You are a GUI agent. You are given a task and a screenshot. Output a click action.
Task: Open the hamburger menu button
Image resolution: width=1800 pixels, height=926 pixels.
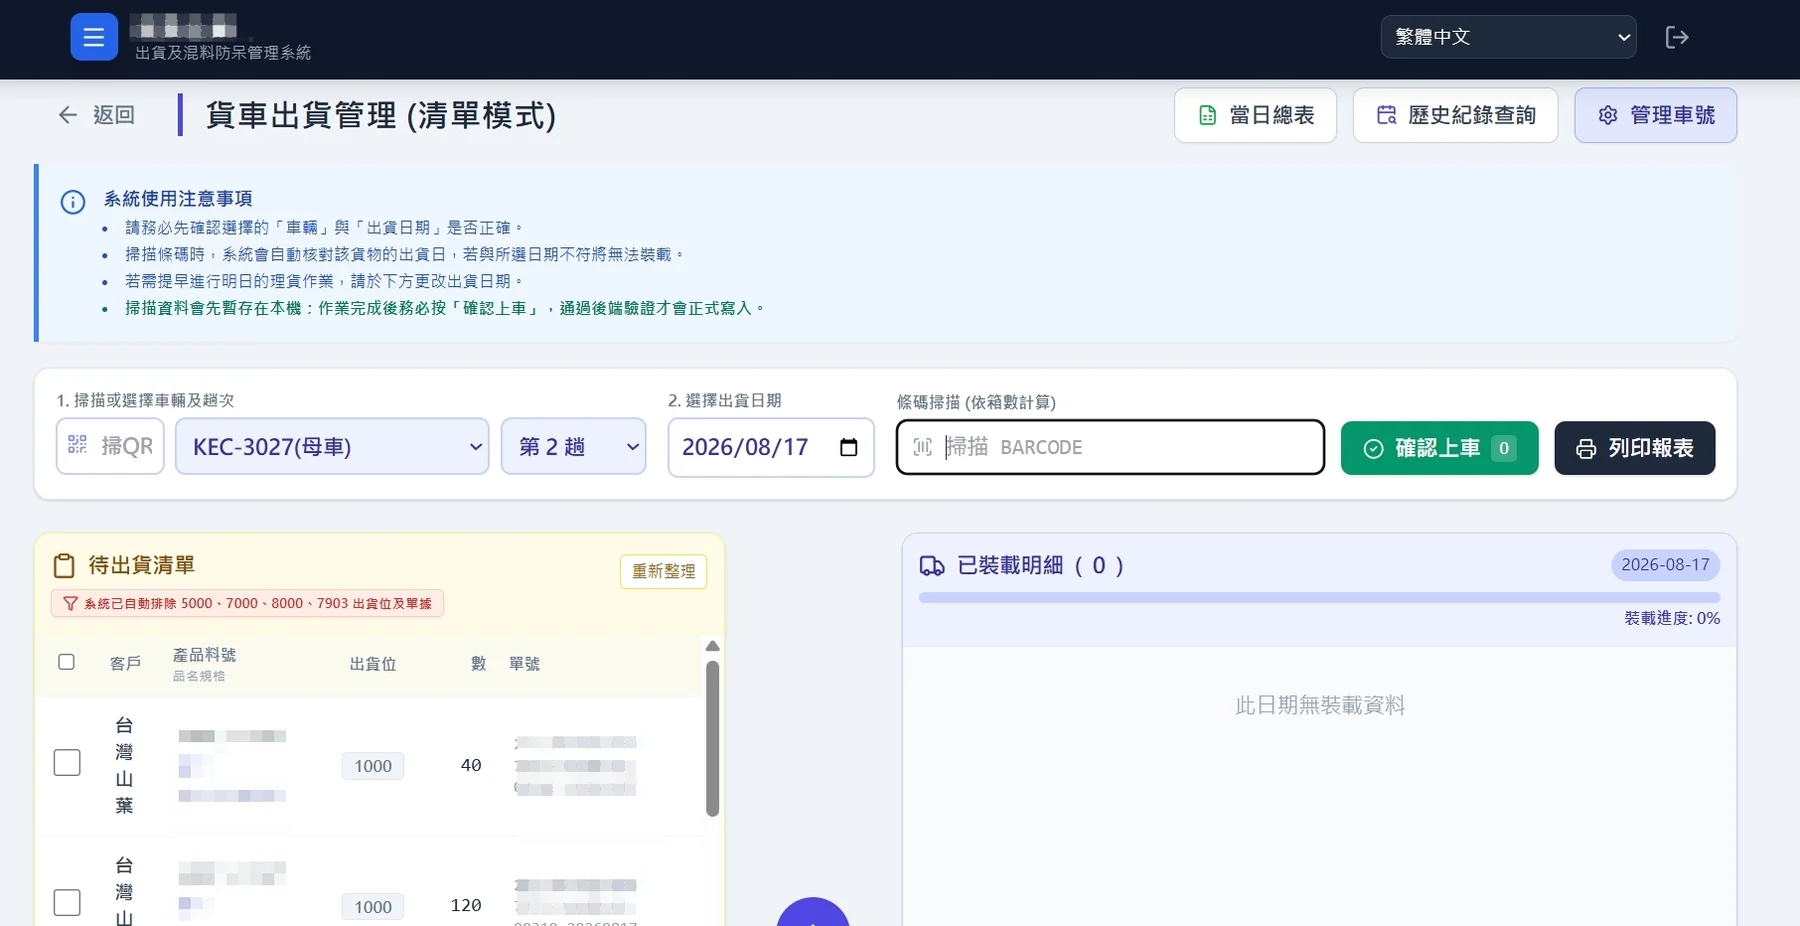(x=94, y=37)
